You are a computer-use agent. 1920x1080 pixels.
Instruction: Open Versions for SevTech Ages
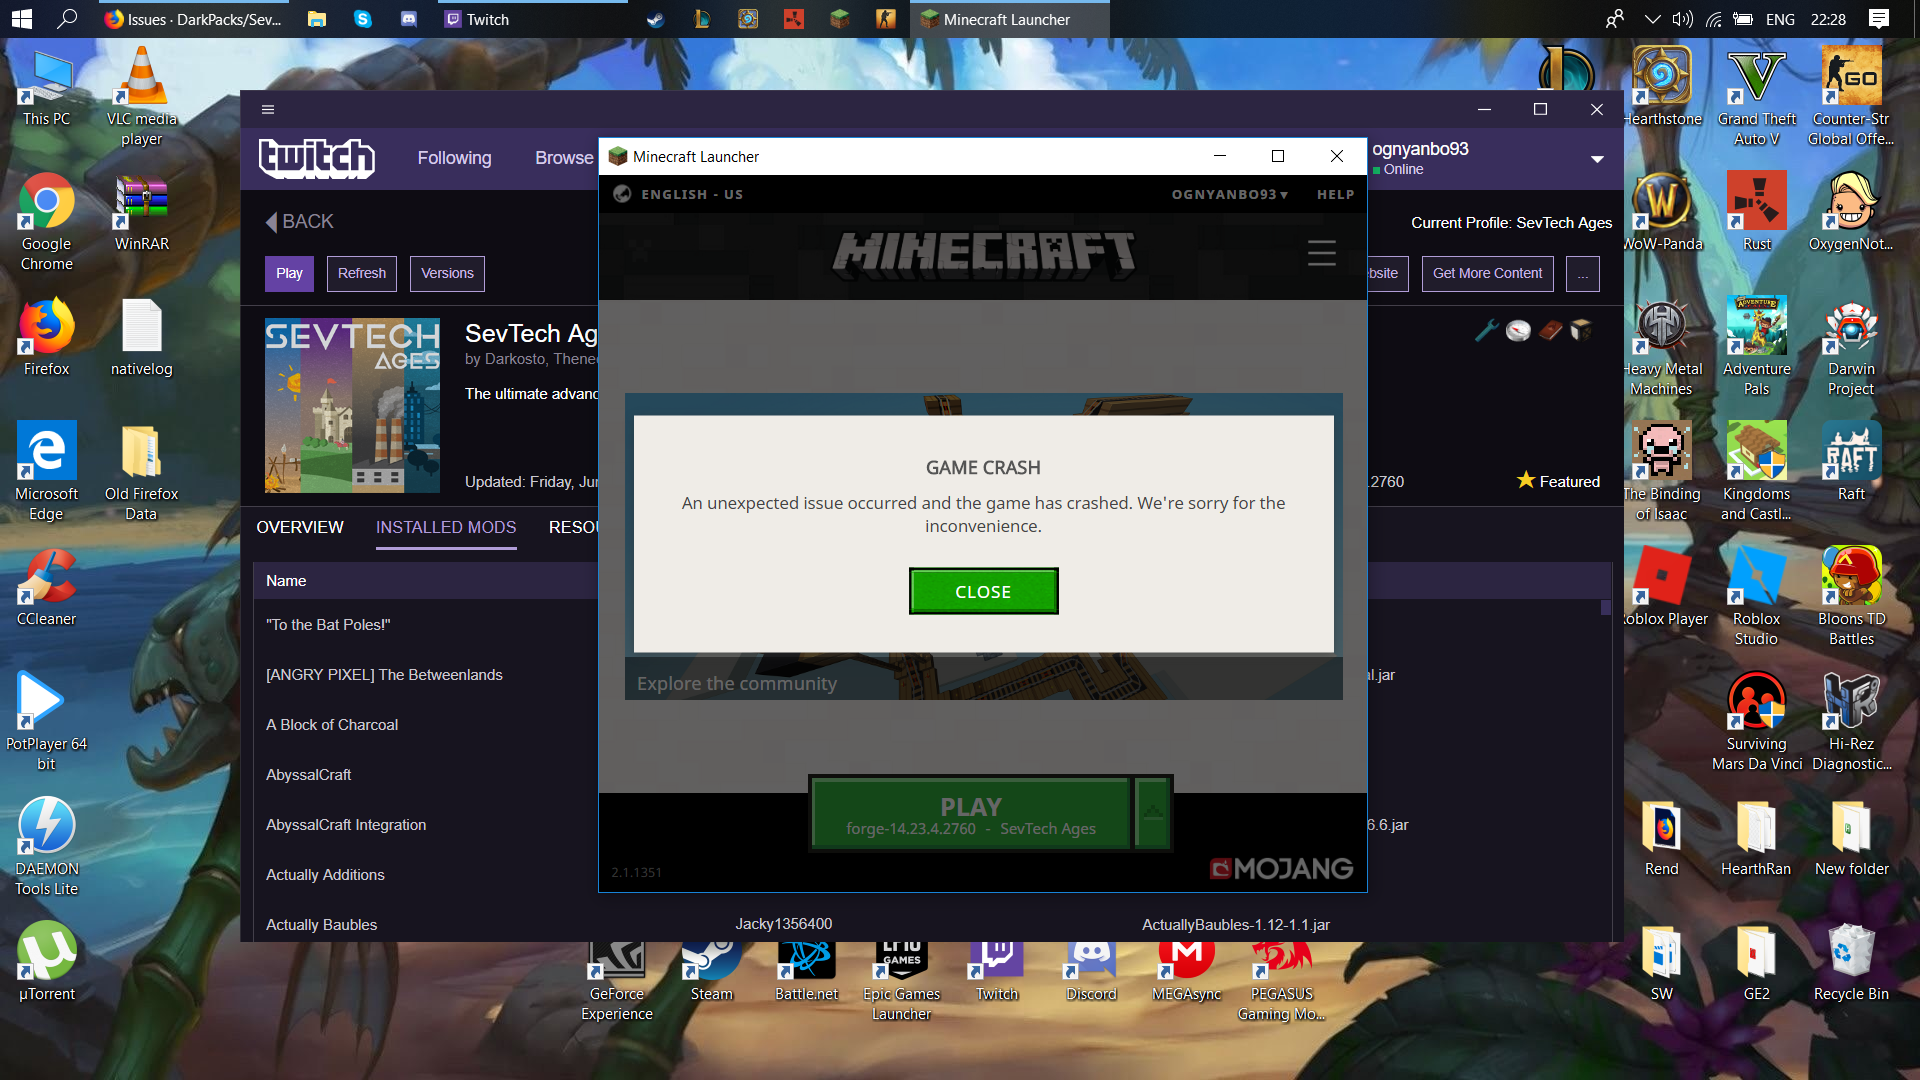tap(447, 273)
